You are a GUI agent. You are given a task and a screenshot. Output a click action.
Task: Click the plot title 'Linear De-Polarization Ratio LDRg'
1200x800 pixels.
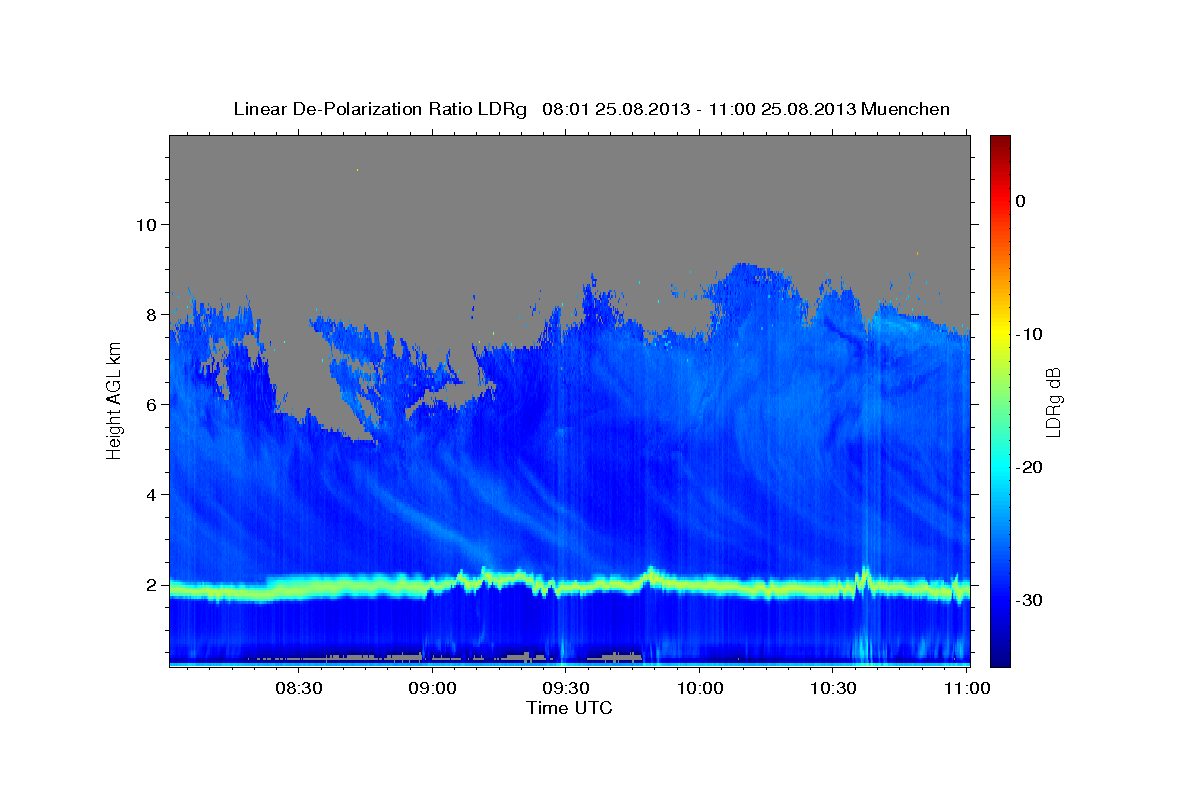coord(379,109)
